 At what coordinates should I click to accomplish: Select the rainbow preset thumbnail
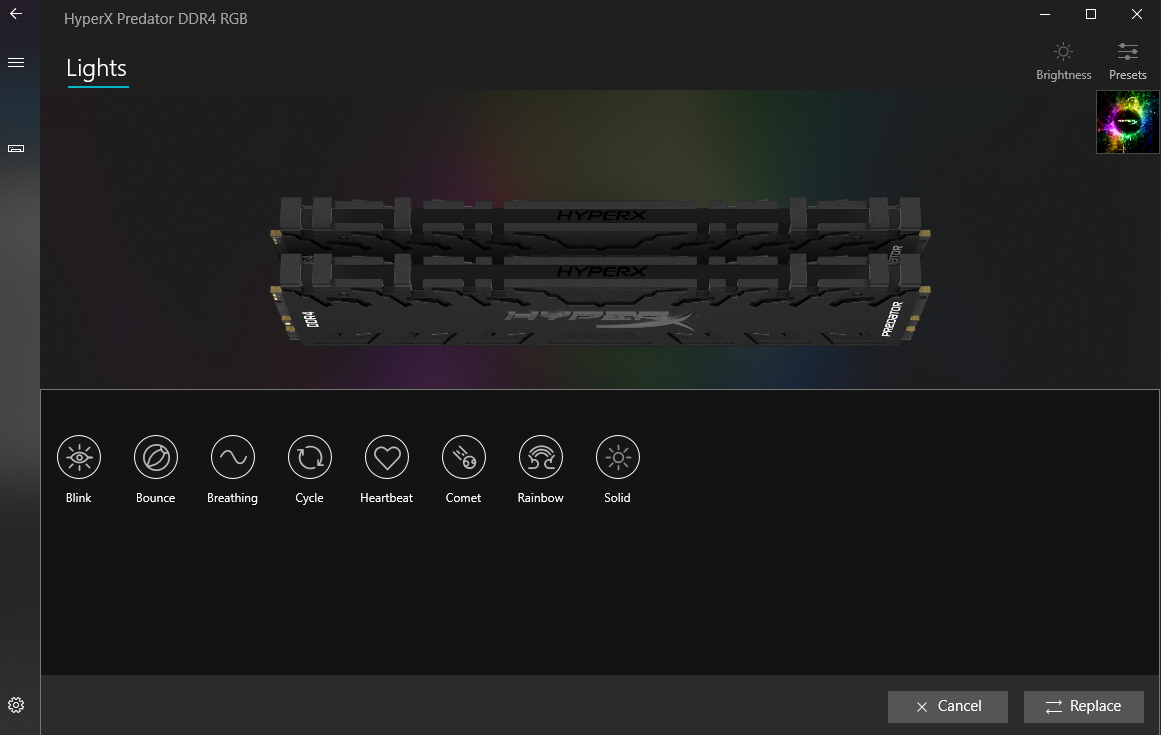[1128, 122]
